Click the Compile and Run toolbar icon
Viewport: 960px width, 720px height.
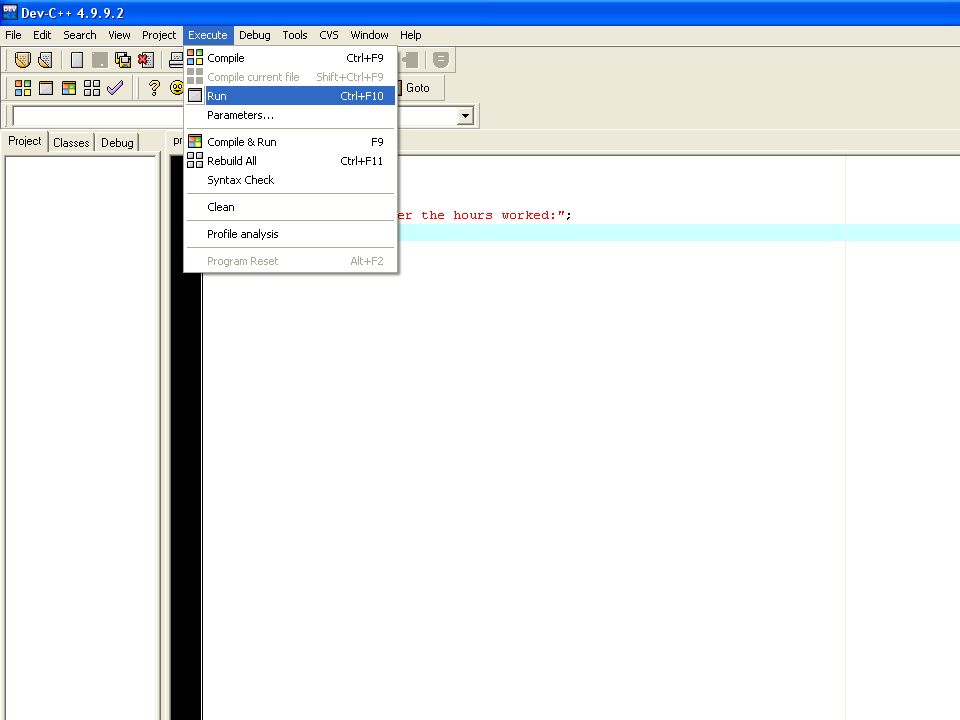point(69,88)
